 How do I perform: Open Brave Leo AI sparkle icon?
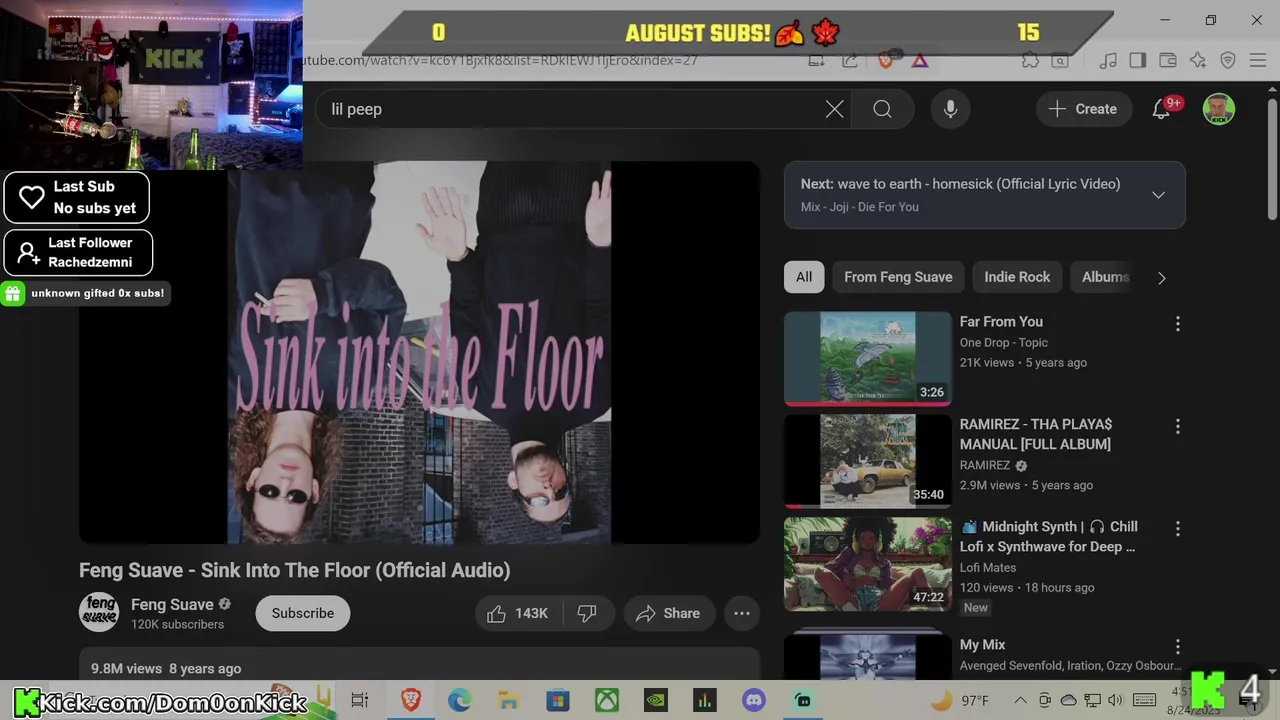point(1197,60)
